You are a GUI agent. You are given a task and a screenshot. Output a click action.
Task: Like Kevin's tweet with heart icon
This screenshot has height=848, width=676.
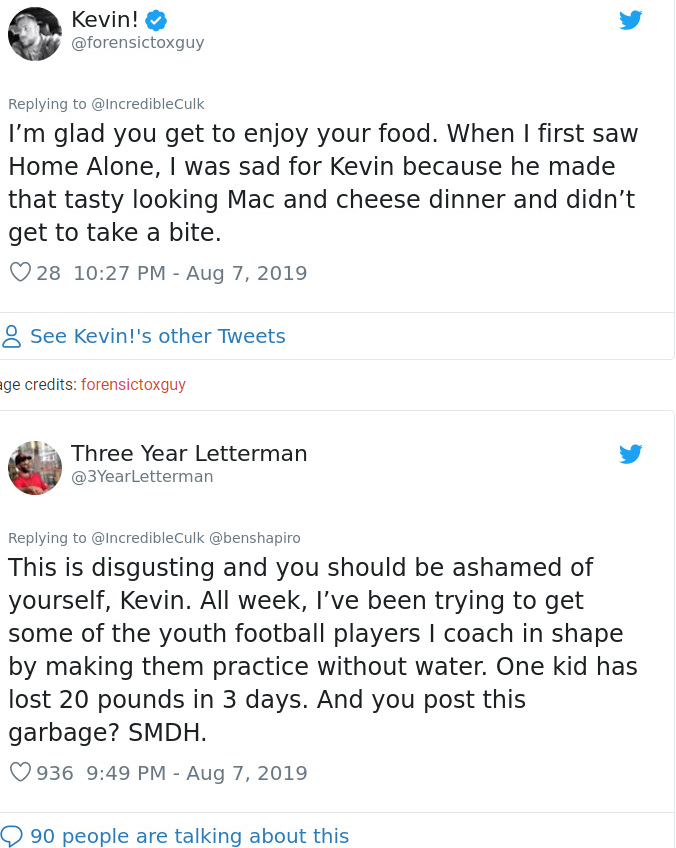pos(20,272)
